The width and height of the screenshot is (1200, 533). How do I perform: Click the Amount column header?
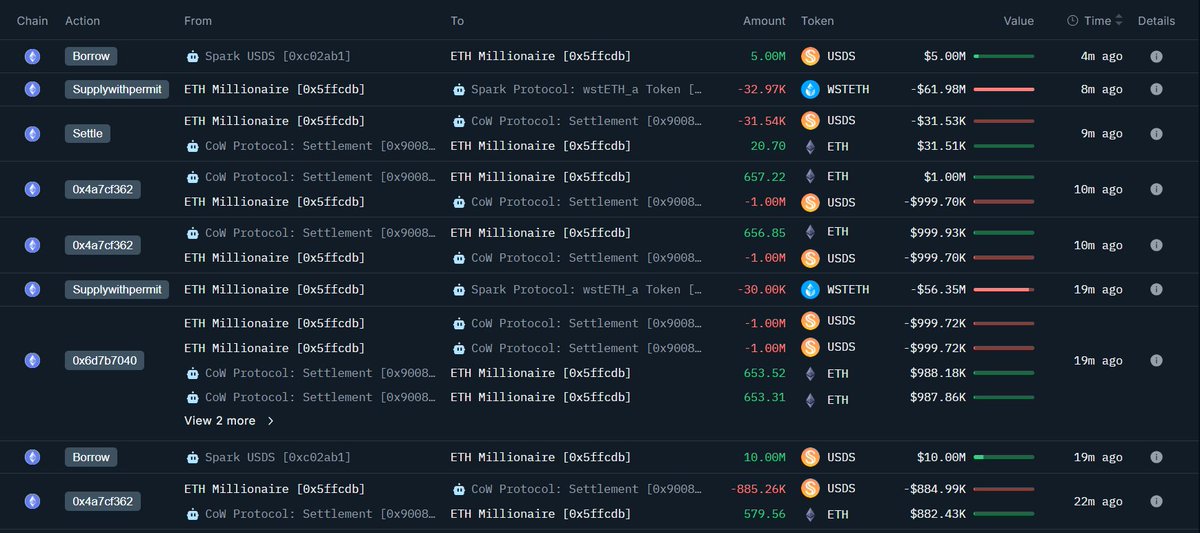[764, 21]
